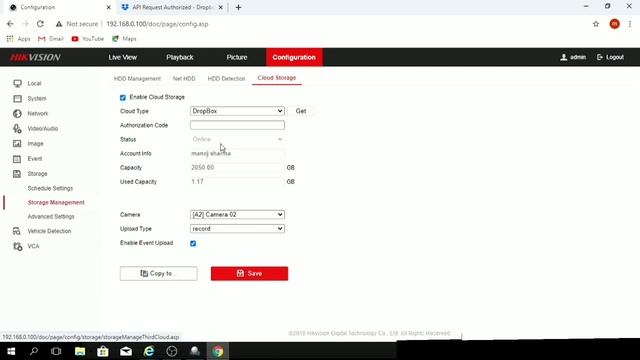This screenshot has height=360, width=640.
Task: Click the Hikvision logo
Action: (36, 57)
